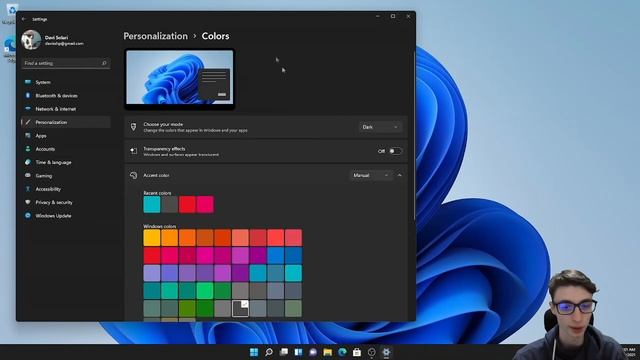Viewport: 640px width, 360px height.
Task: Collapse the Accent color section chevron
Action: click(400, 176)
